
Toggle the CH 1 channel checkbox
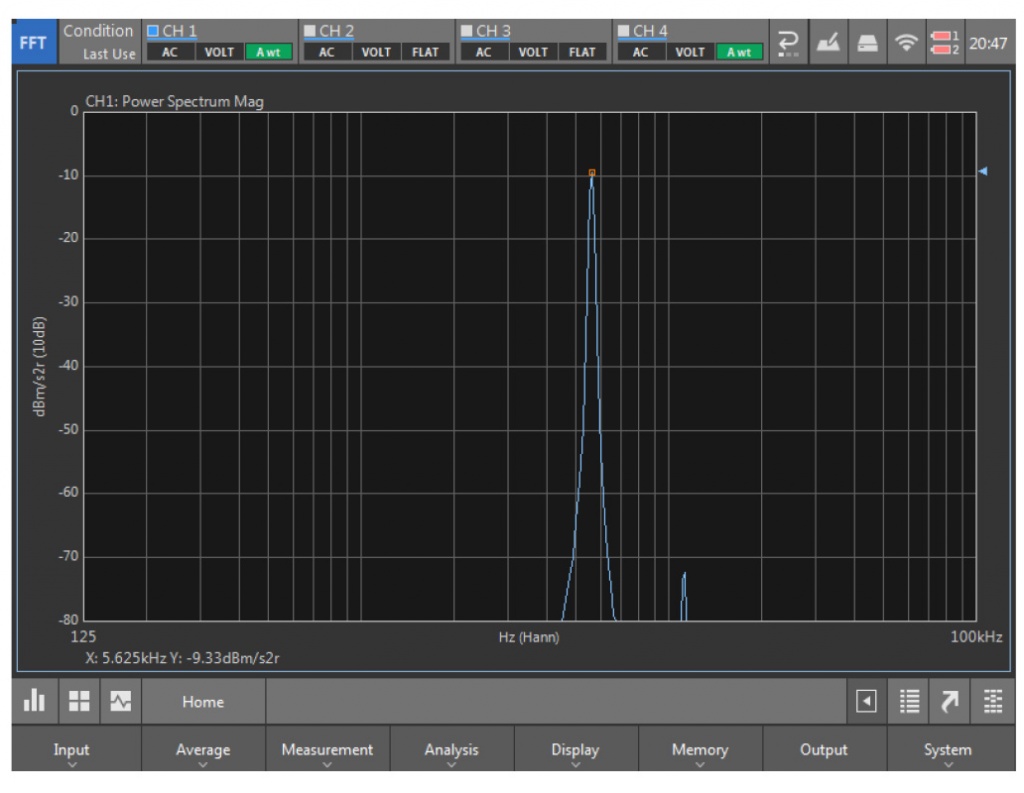(153, 31)
